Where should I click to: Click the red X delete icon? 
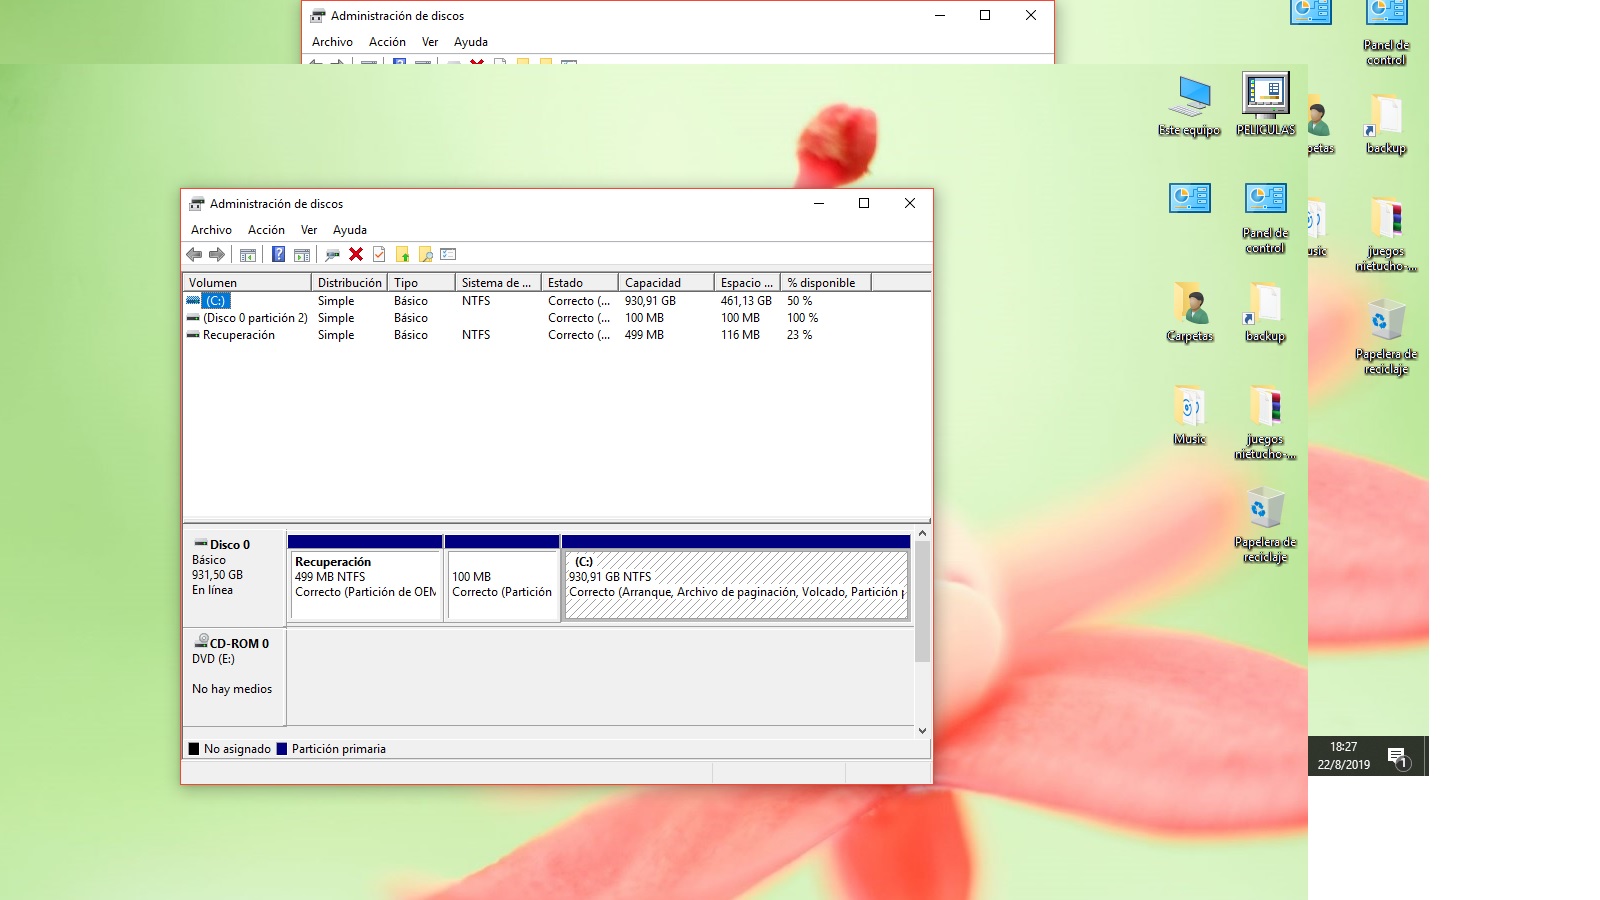pyautogui.click(x=356, y=255)
